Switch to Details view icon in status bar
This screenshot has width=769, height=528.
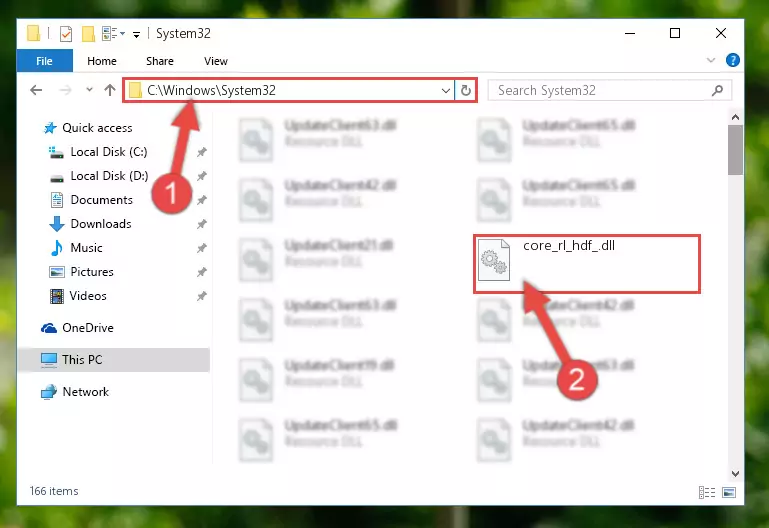click(707, 492)
